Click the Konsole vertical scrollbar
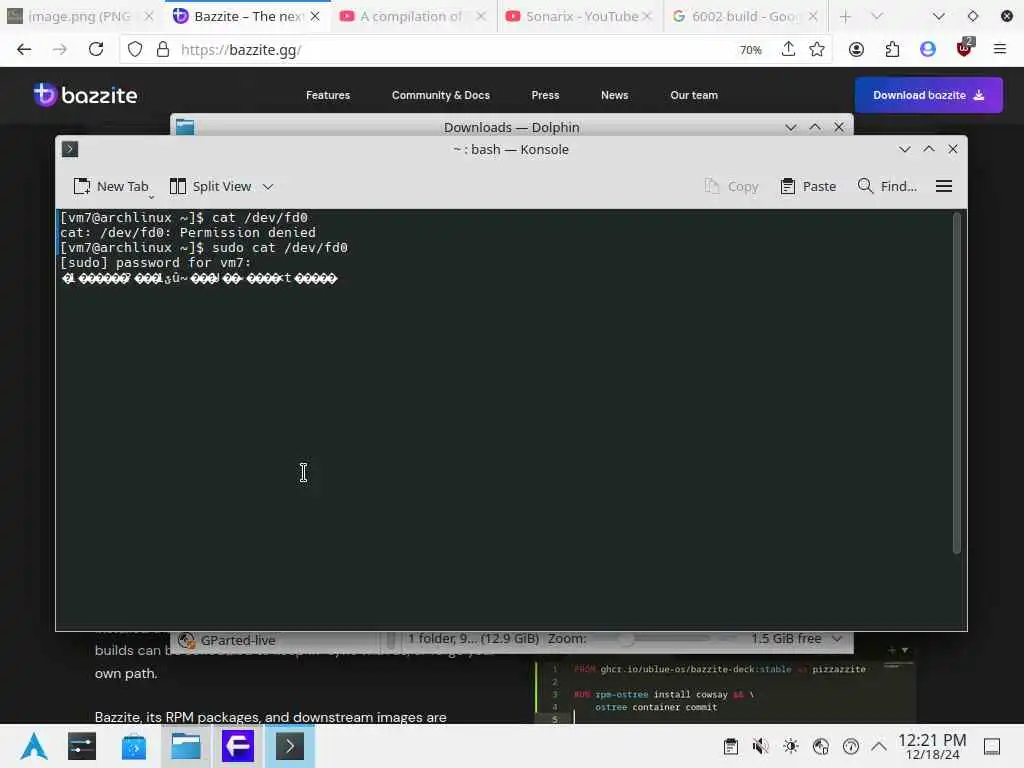This screenshot has width=1024, height=768. click(957, 383)
